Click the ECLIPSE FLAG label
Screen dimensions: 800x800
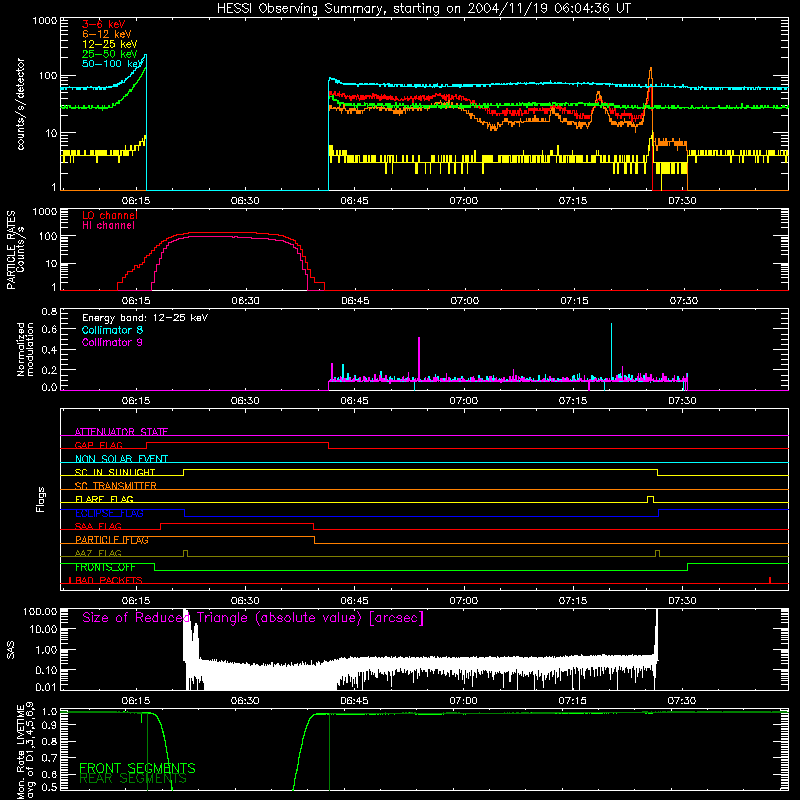109,513
